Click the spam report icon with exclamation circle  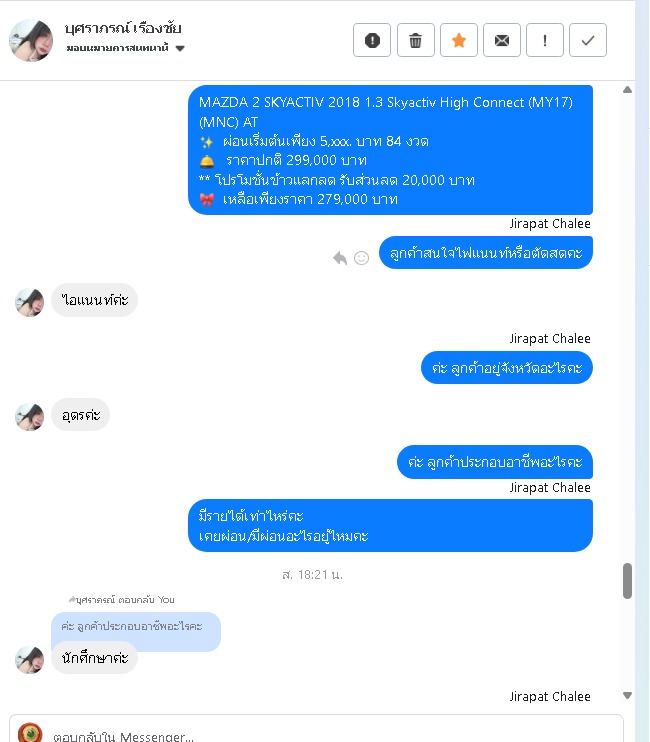point(372,40)
